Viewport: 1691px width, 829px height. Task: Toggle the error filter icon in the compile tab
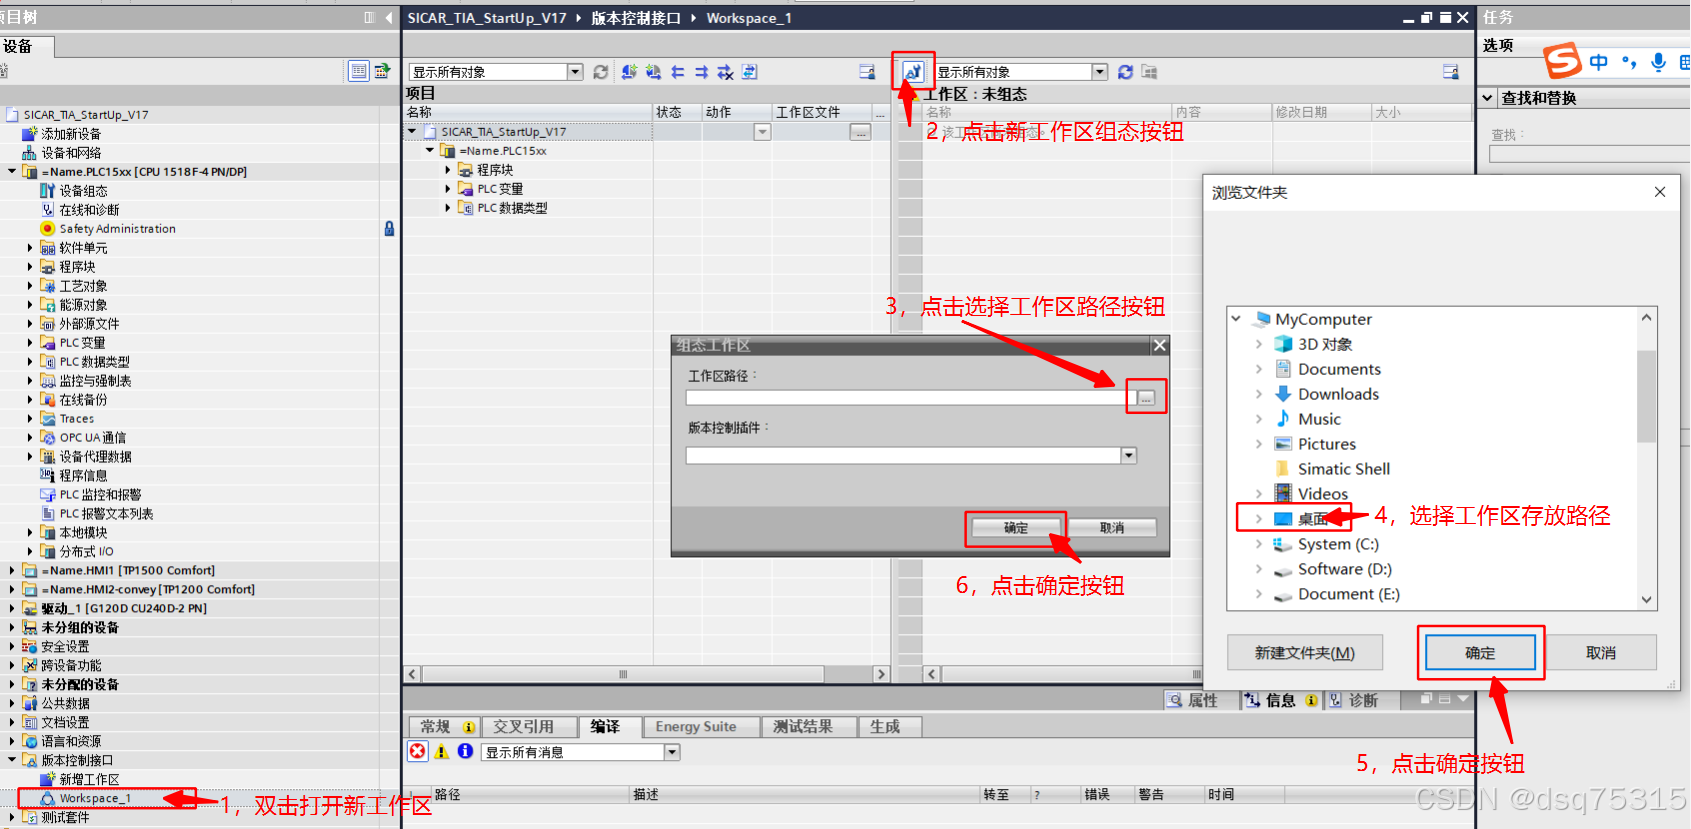coord(418,751)
